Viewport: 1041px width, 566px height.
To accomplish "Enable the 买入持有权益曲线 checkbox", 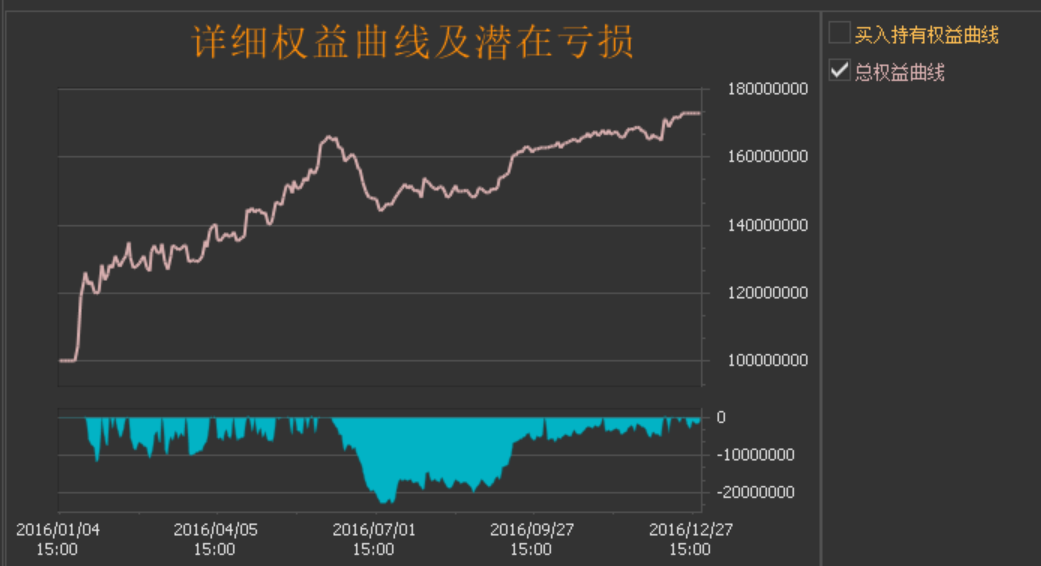I will (839, 34).
